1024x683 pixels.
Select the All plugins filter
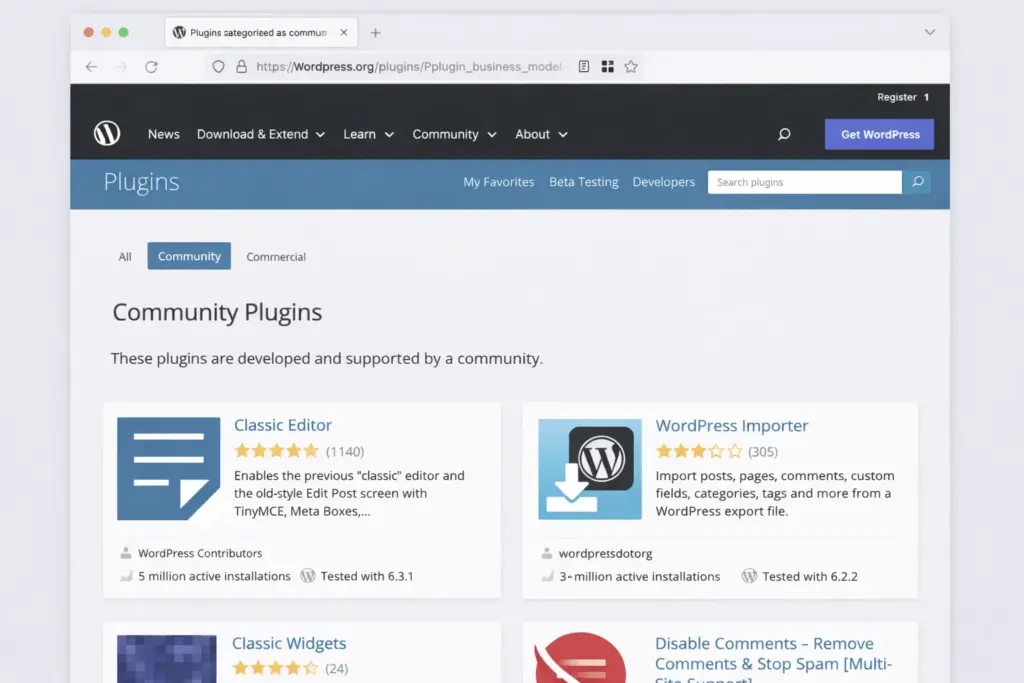125,257
